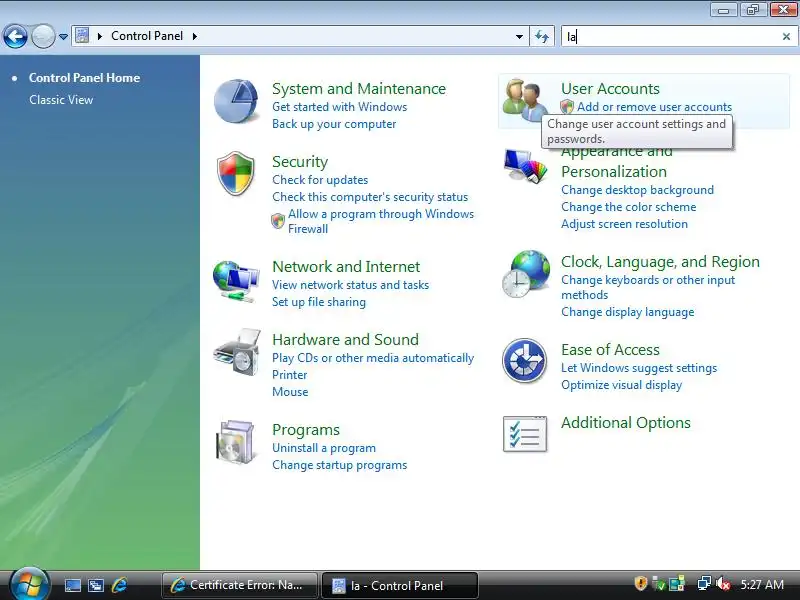Click the Network and Internet globe icon
800x600 pixels.
[x=236, y=281]
